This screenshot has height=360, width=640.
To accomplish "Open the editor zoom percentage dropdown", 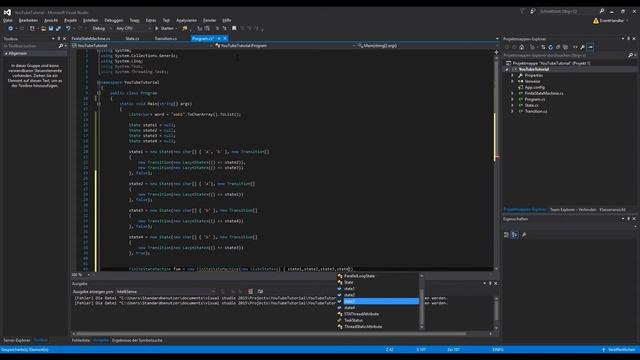I will tap(89, 275).
